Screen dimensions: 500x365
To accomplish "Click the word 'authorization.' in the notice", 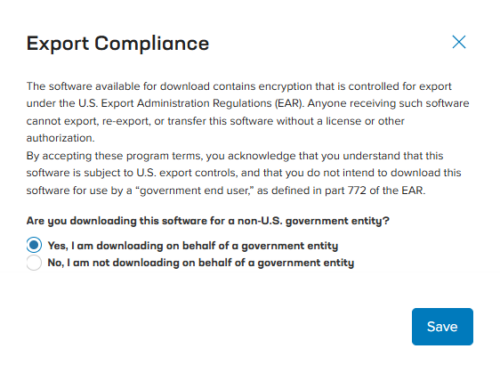I will (60, 138).
